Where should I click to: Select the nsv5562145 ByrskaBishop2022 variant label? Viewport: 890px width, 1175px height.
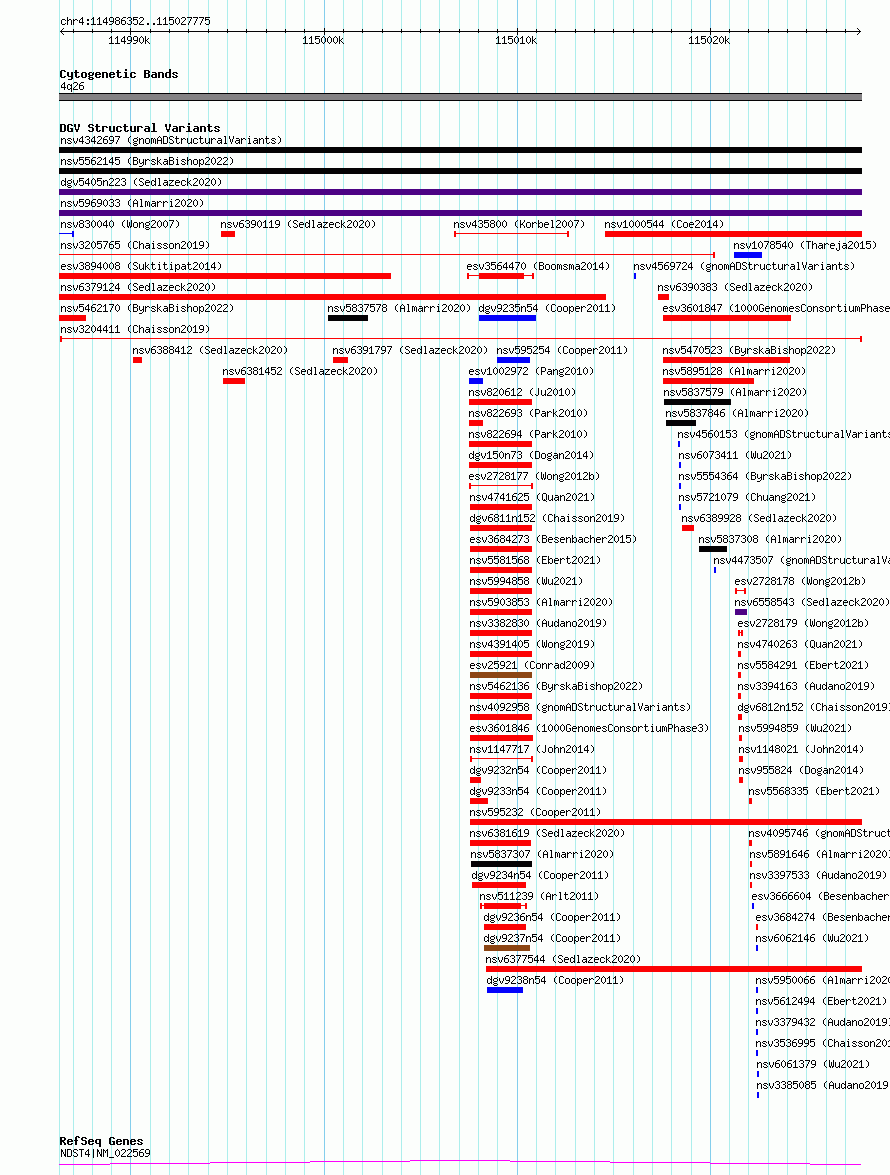[147, 161]
